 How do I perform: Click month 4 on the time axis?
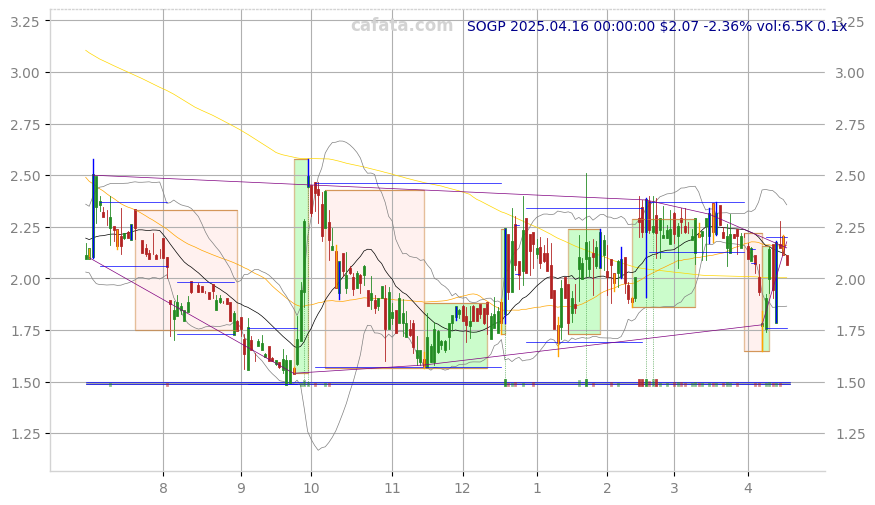[x=748, y=488]
